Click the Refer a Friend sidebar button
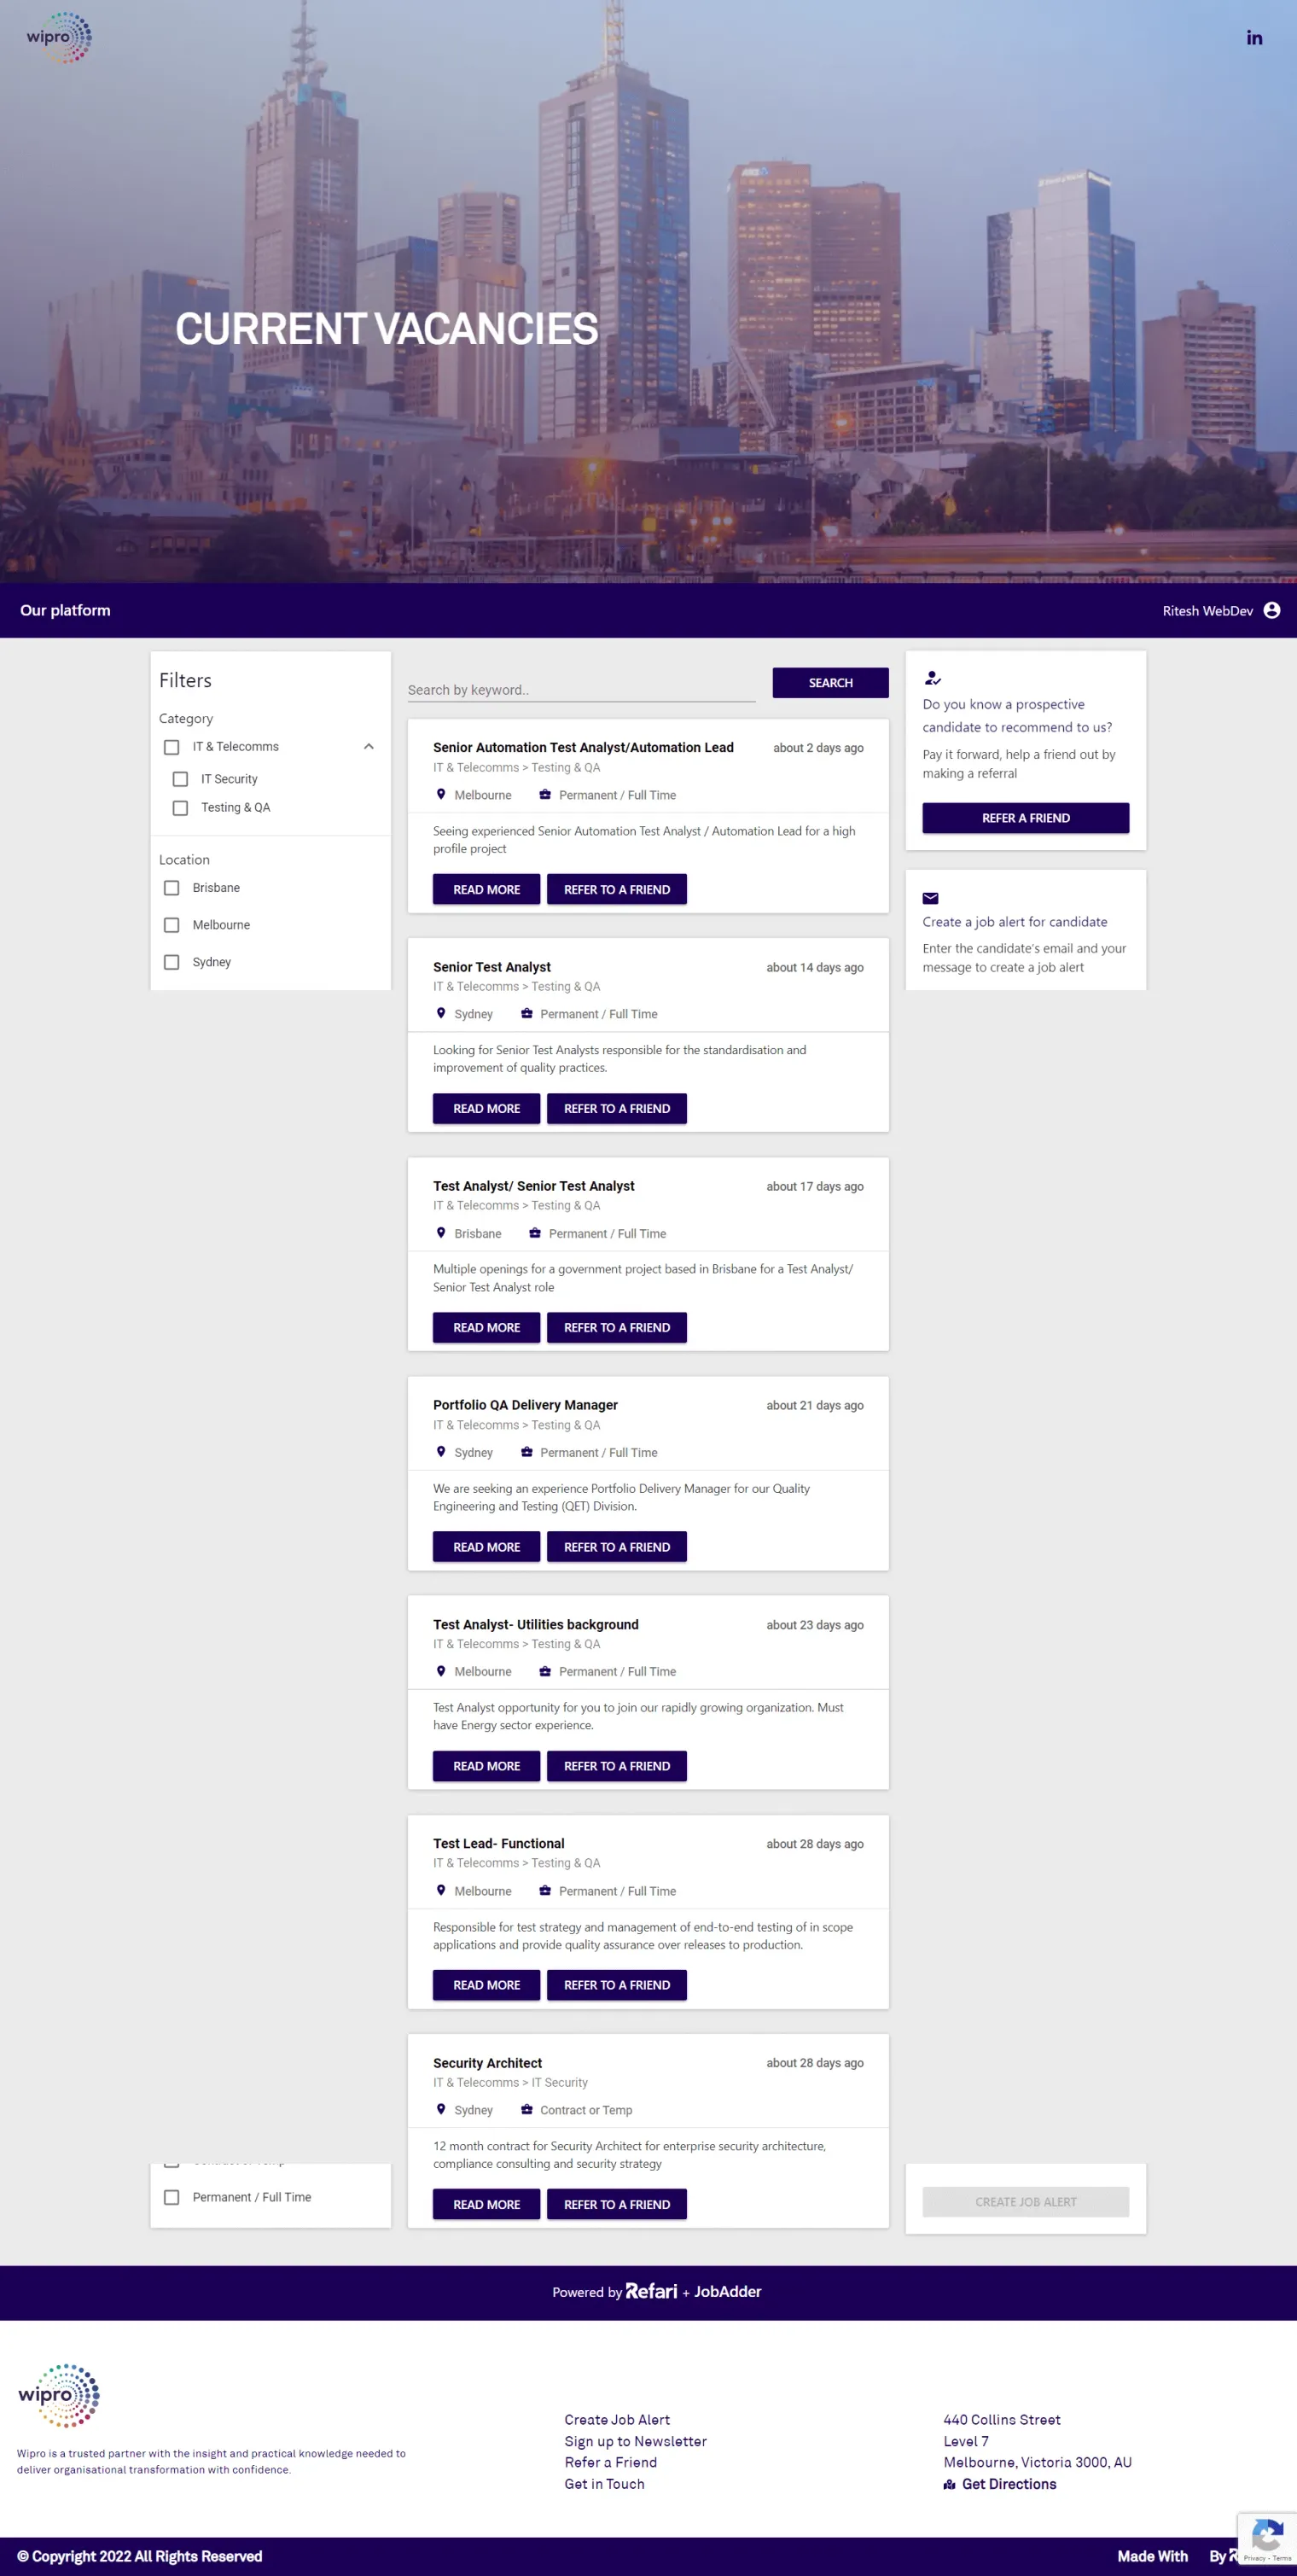The image size is (1297, 2576). click(1025, 818)
